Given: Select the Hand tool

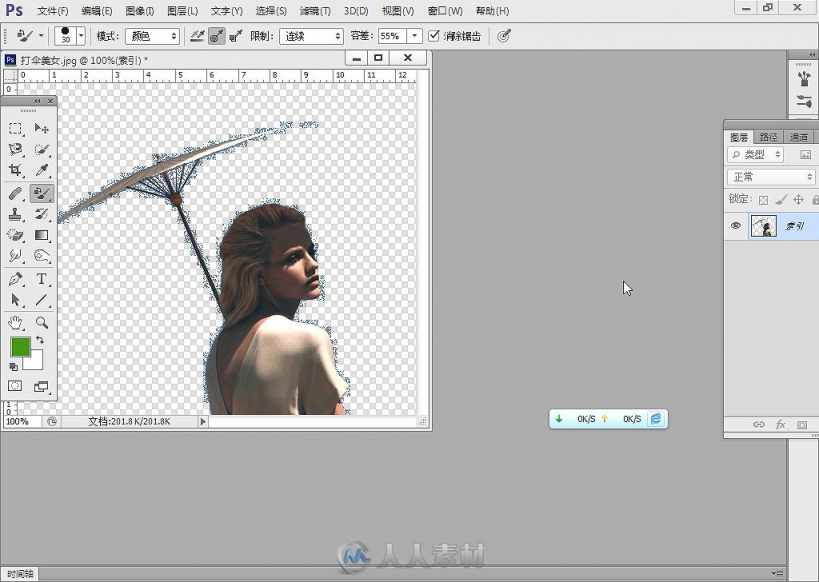Looking at the screenshot, I should pos(15,323).
